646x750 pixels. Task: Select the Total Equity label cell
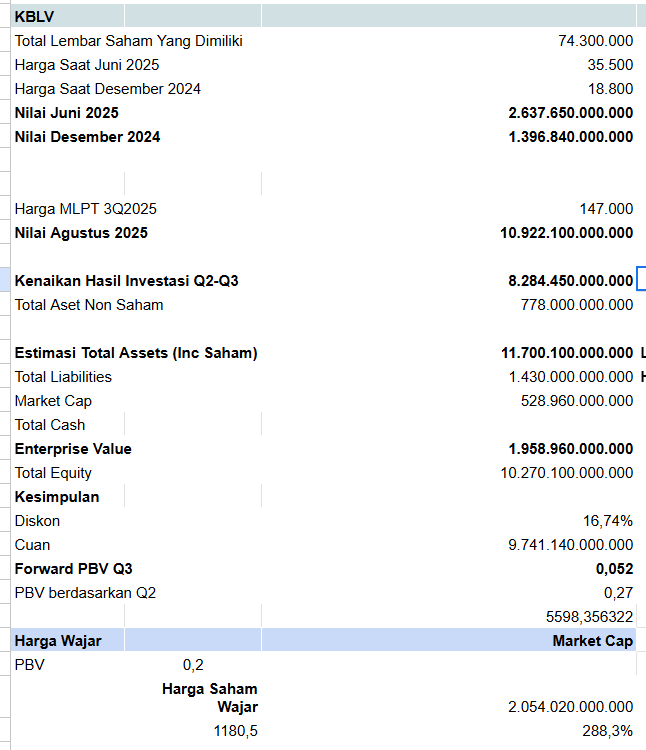pos(53,473)
